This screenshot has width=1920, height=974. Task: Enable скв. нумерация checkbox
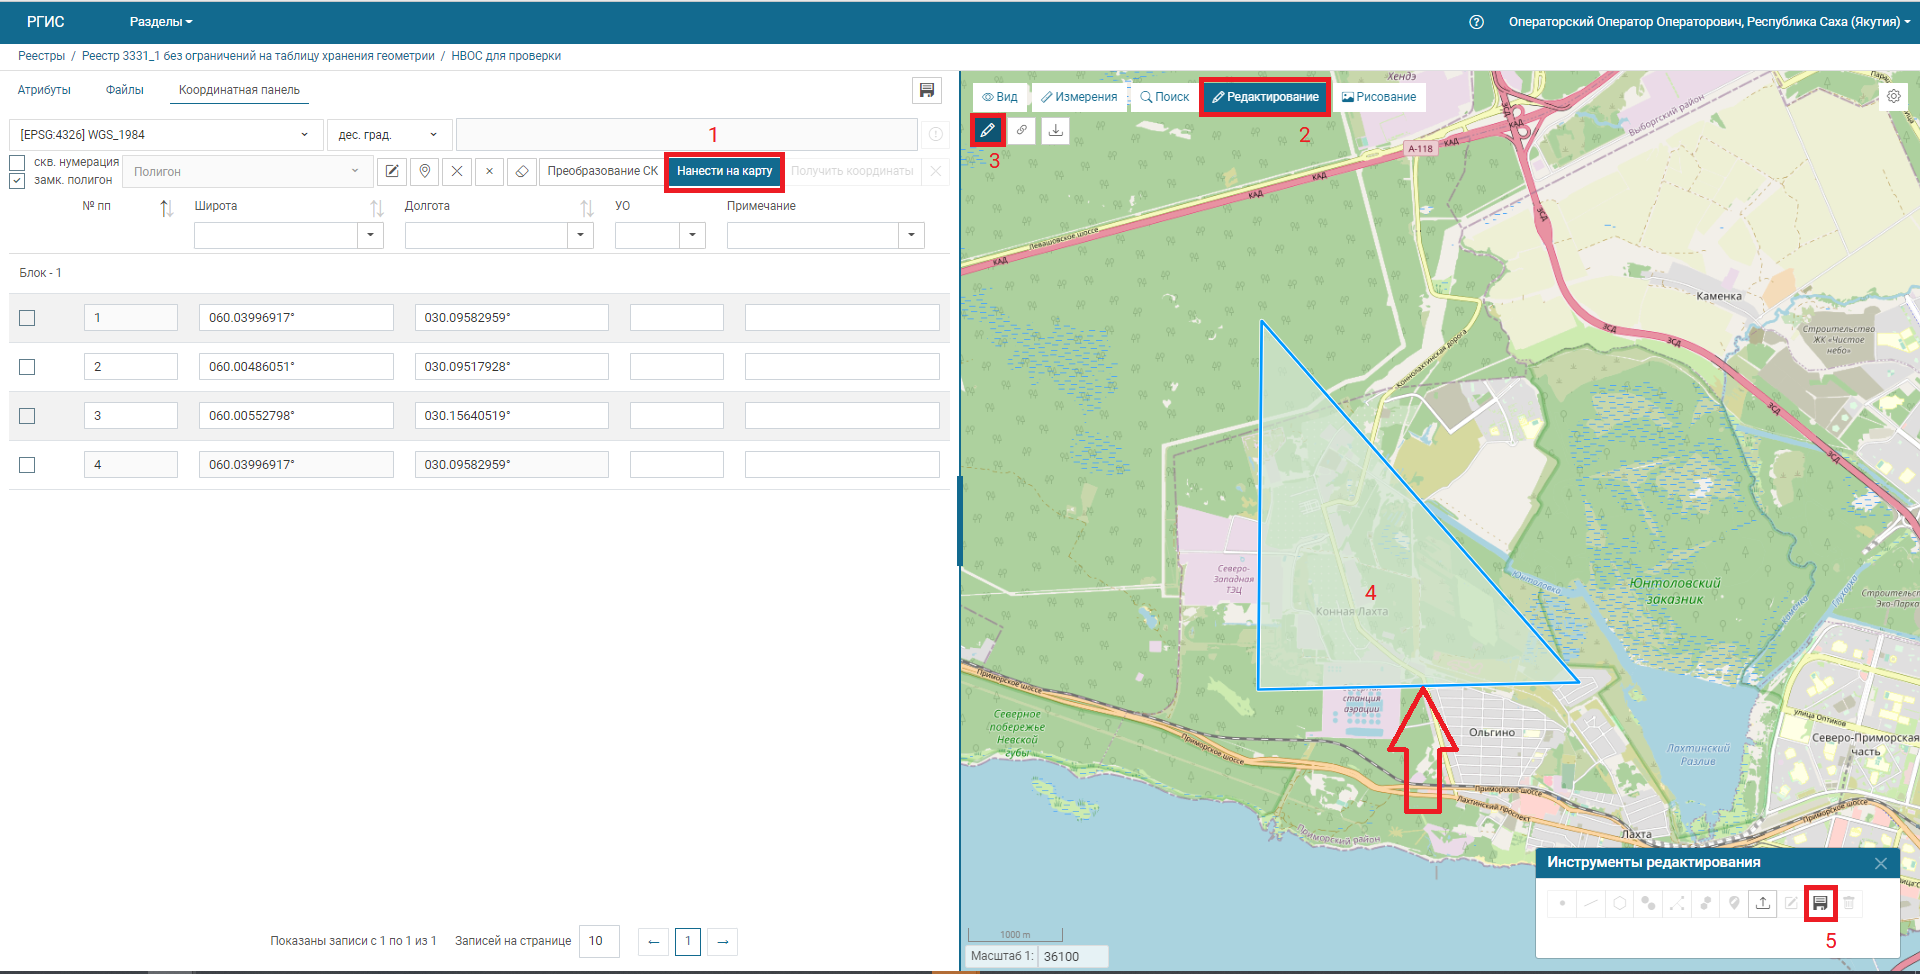click(x=17, y=162)
